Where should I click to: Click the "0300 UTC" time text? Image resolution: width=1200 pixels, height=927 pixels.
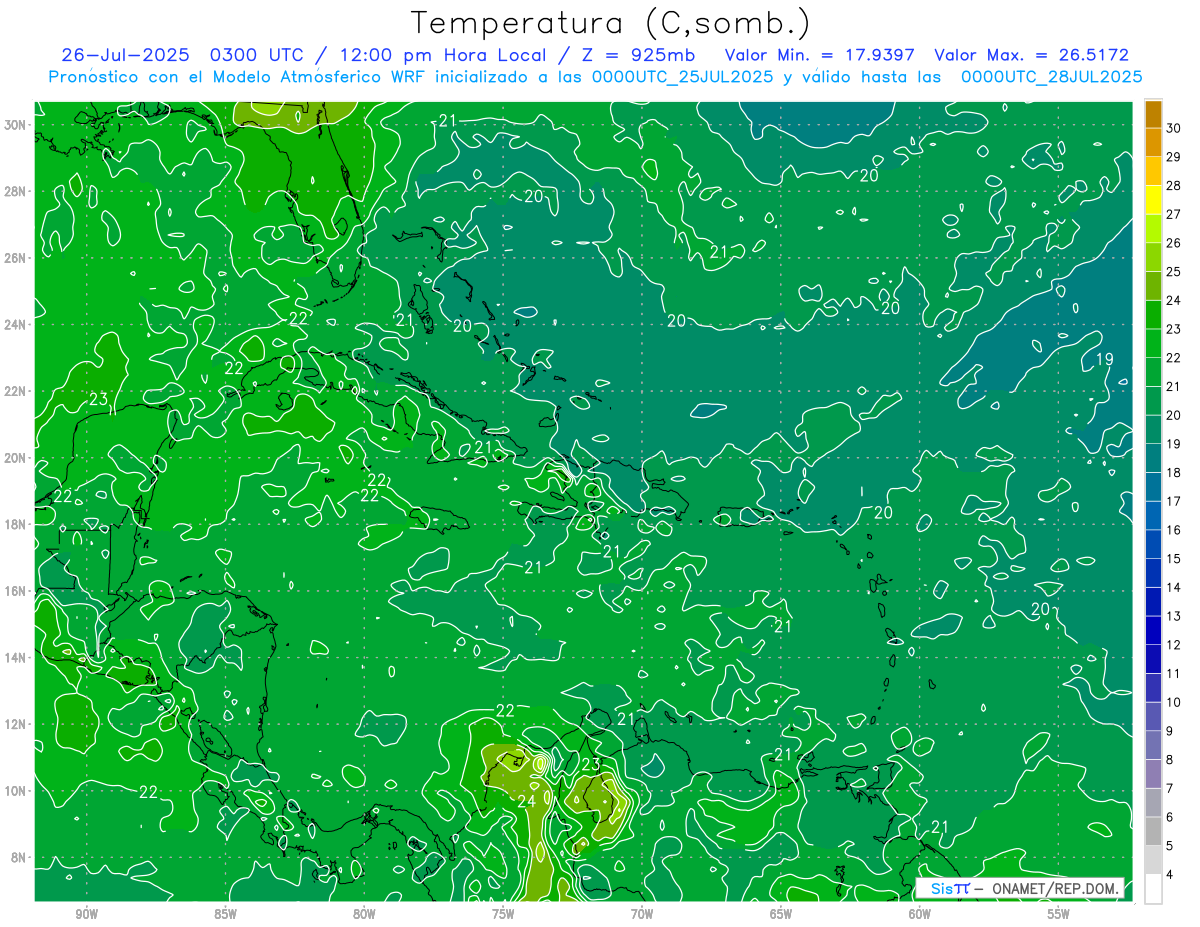[x=257, y=55]
